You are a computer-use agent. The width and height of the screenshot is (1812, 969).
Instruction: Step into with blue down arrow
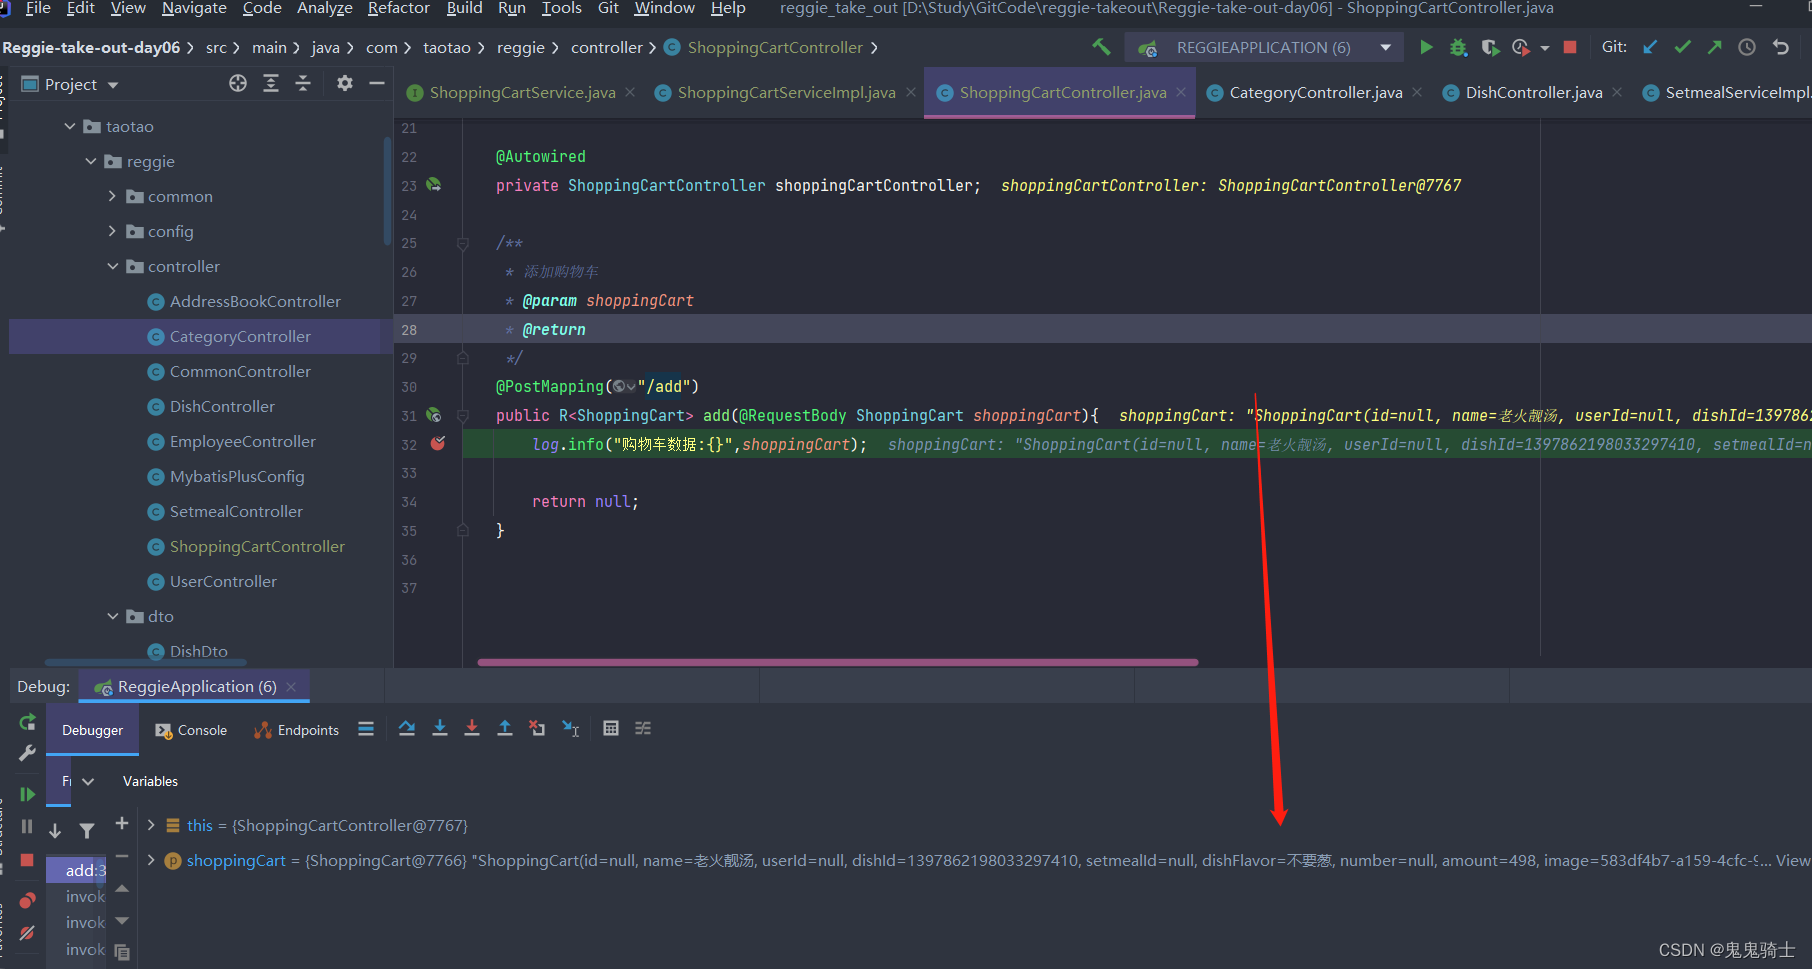(440, 729)
